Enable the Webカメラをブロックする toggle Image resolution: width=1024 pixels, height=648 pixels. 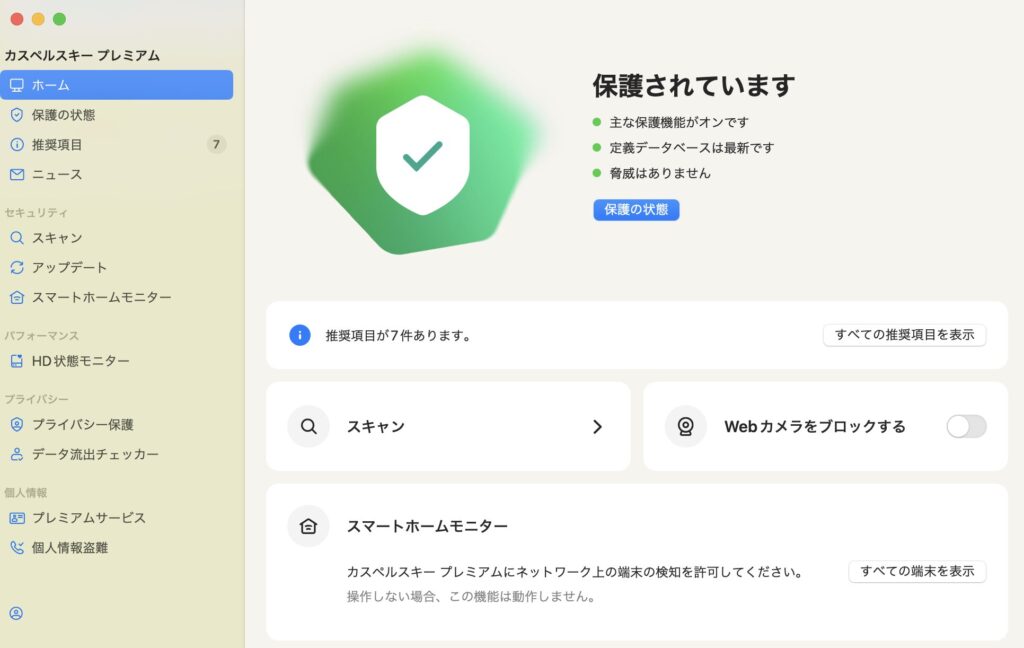tap(965, 426)
